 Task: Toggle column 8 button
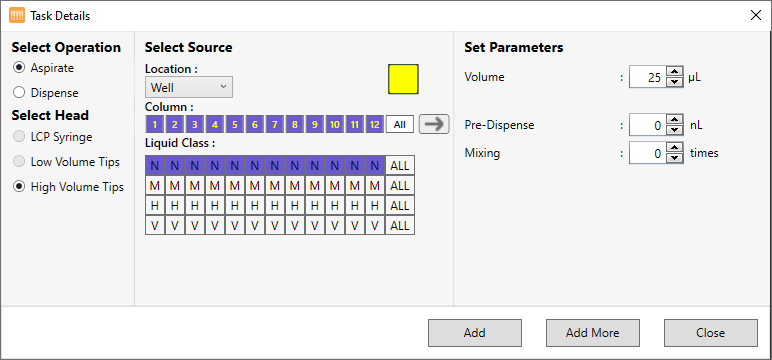(294, 125)
